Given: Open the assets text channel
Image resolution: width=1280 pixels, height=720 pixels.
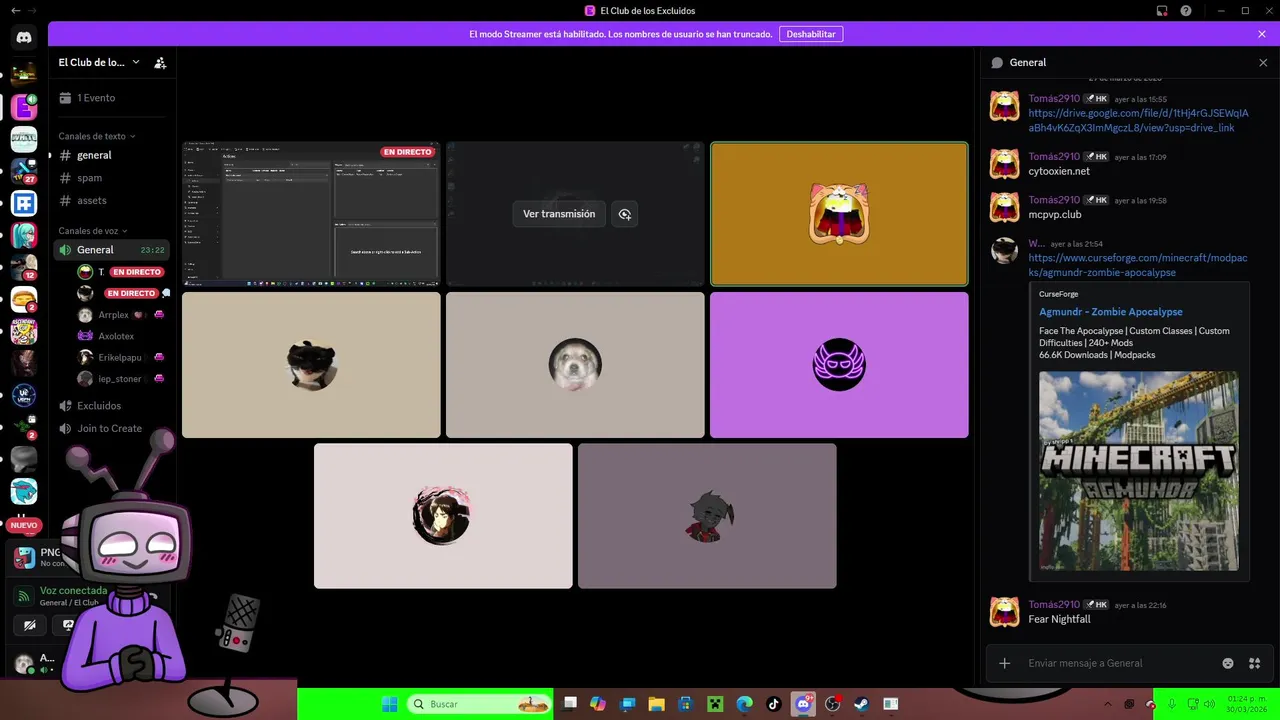Looking at the screenshot, I should tap(111, 201).
